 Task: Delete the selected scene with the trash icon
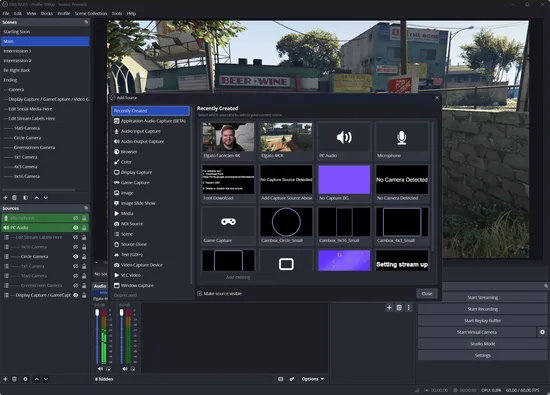tap(14, 198)
